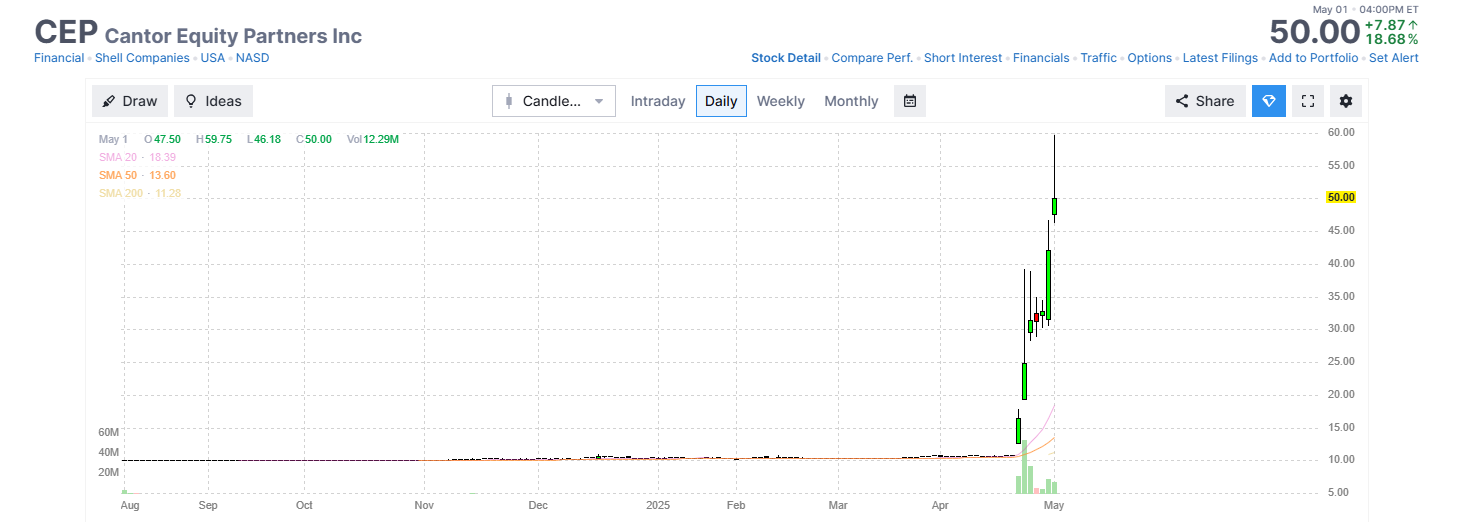Open Ideas lightbulb button
The height and width of the screenshot is (522, 1458).
(214, 101)
